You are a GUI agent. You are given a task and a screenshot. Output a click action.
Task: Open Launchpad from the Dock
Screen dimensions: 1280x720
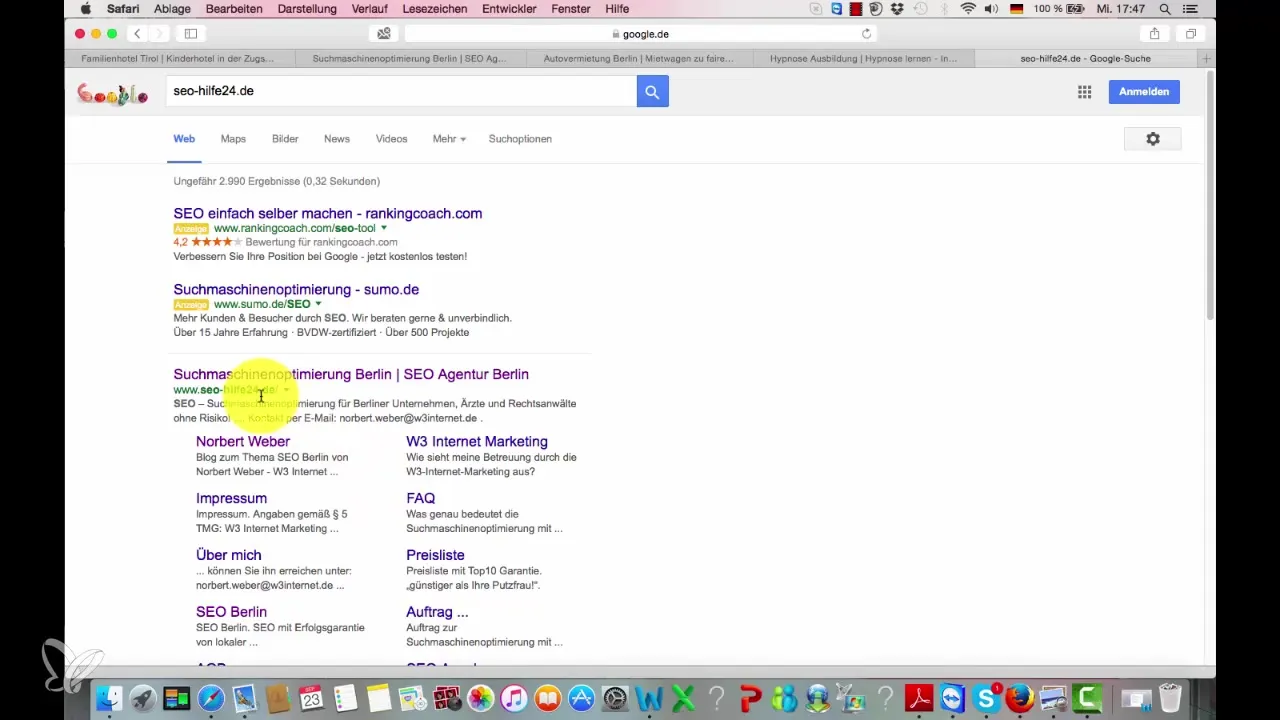click(143, 698)
